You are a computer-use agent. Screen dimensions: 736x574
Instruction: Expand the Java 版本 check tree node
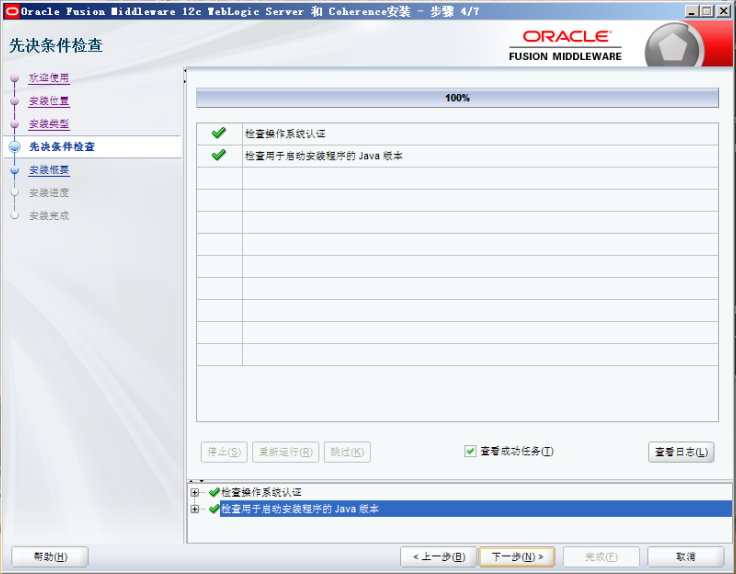[194, 509]
